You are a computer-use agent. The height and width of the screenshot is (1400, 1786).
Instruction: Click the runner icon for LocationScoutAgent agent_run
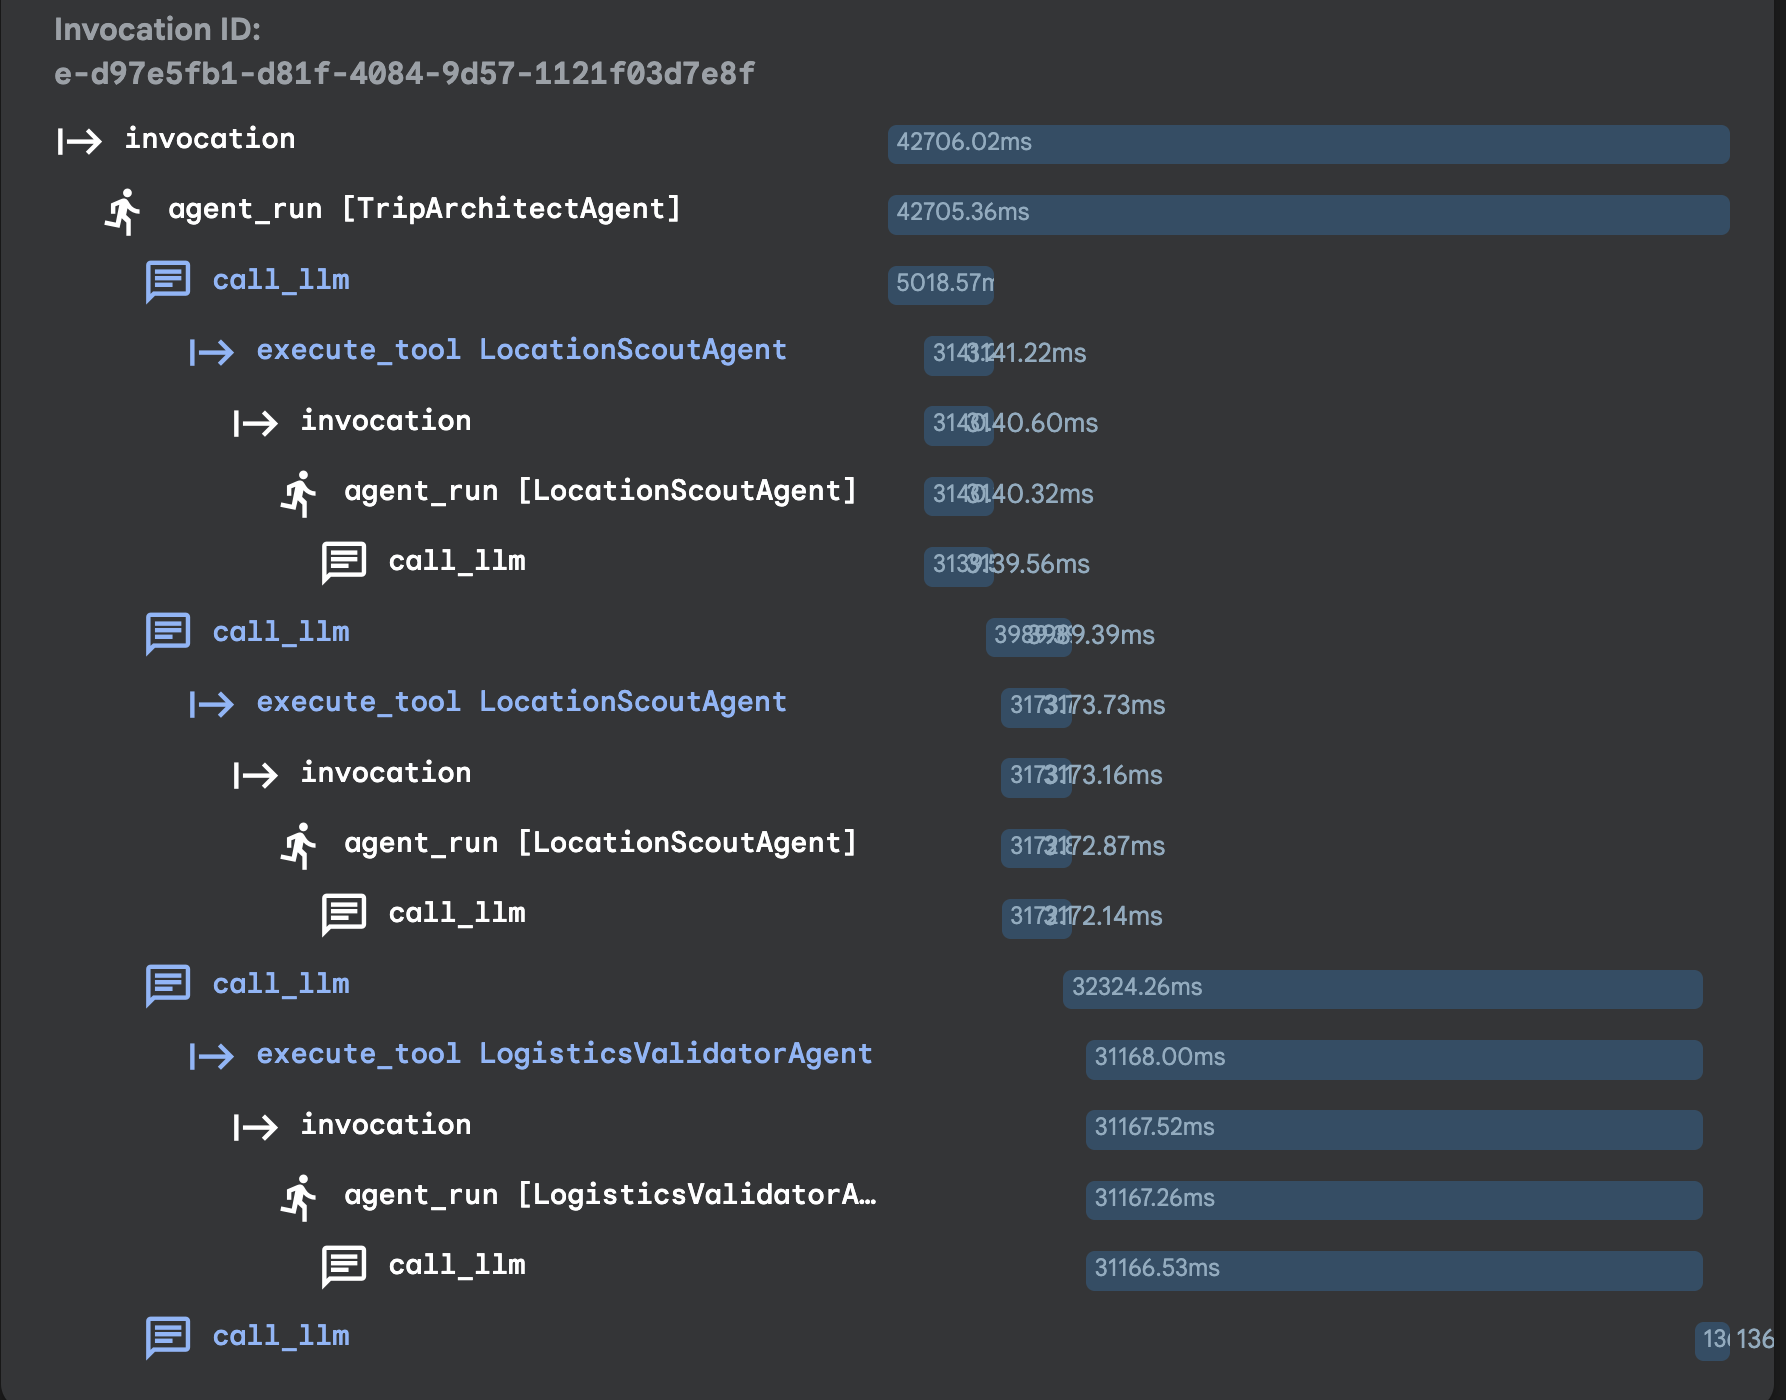click(300, 492)
